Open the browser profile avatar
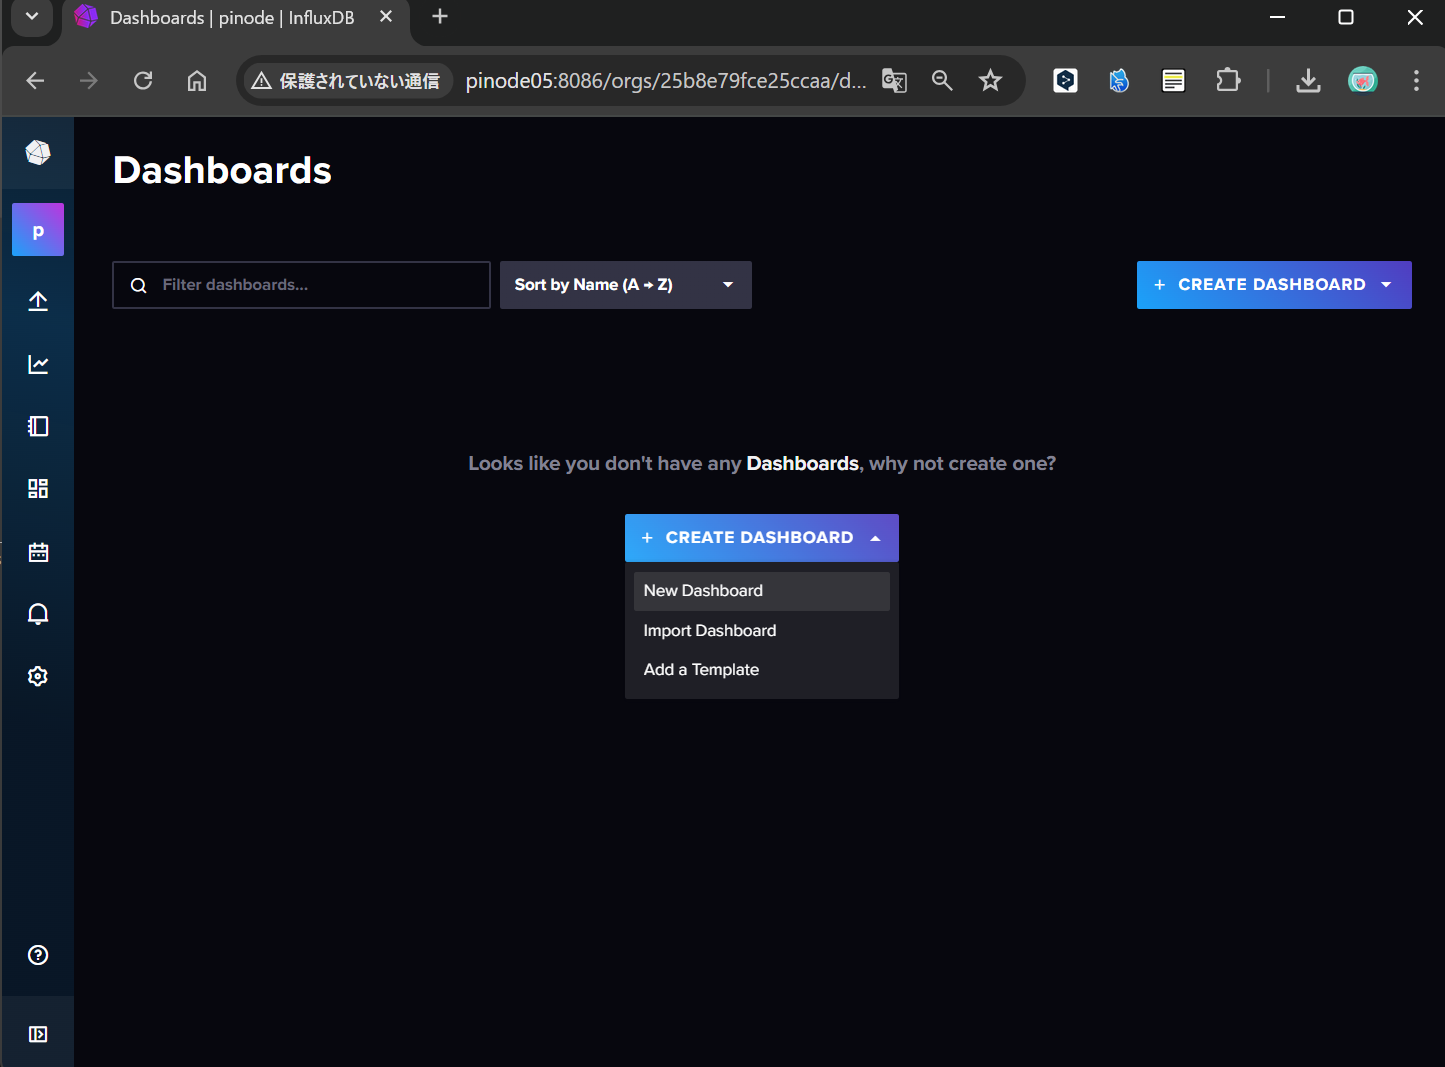This screenshot has height=1067, width=1445. point(1363,81)
